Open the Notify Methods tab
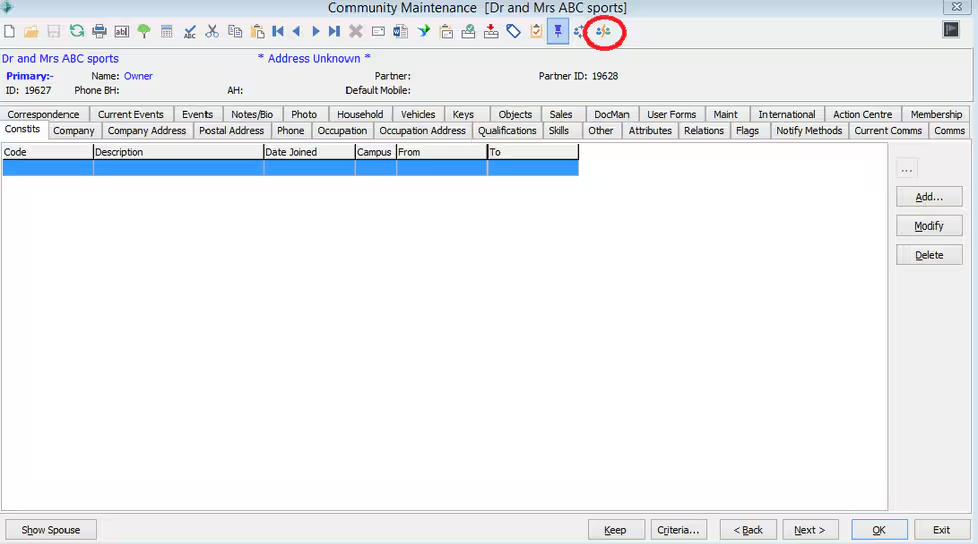 coord(809,130)
